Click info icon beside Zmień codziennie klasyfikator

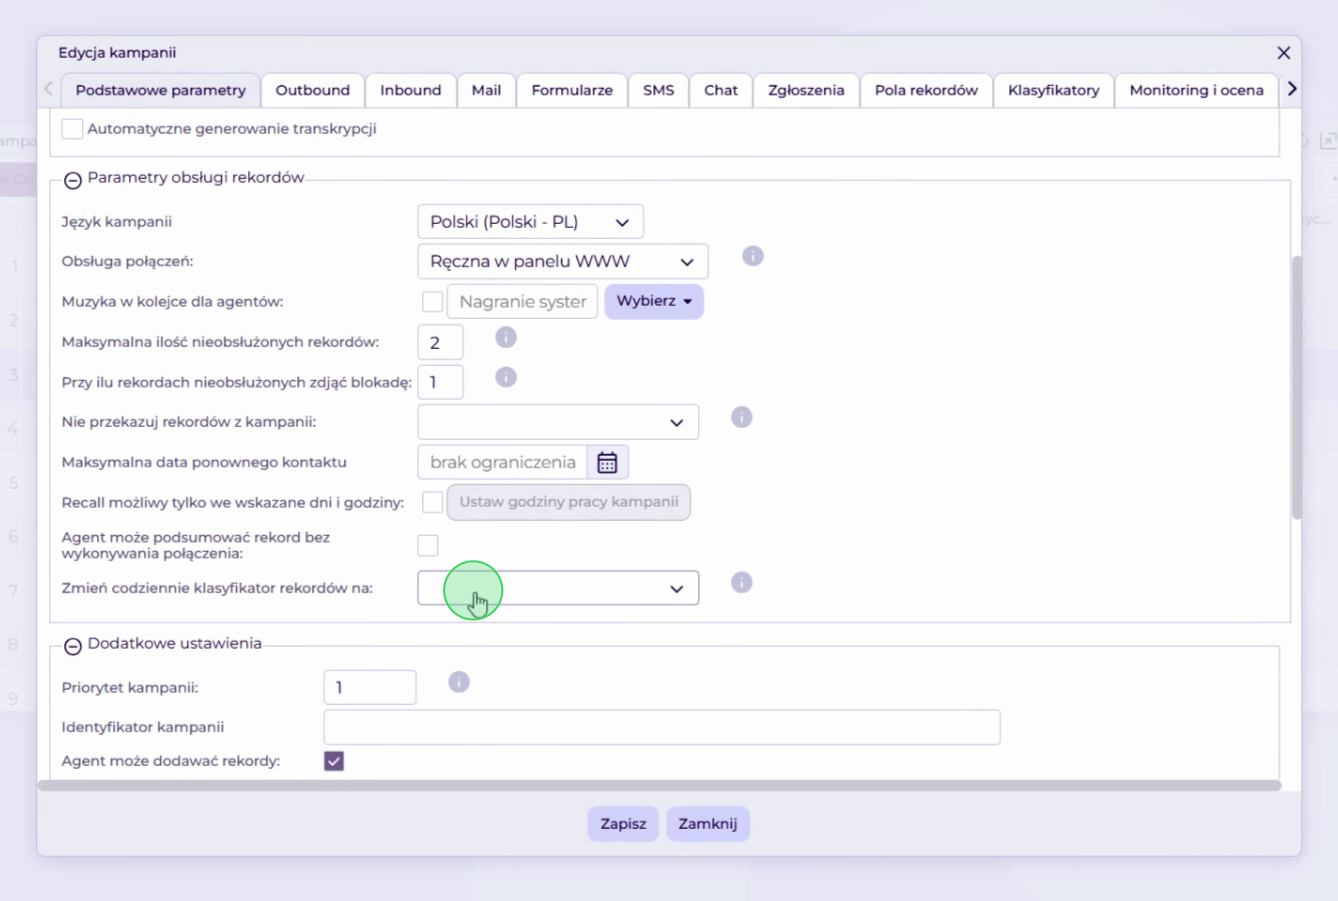[741, 583]
